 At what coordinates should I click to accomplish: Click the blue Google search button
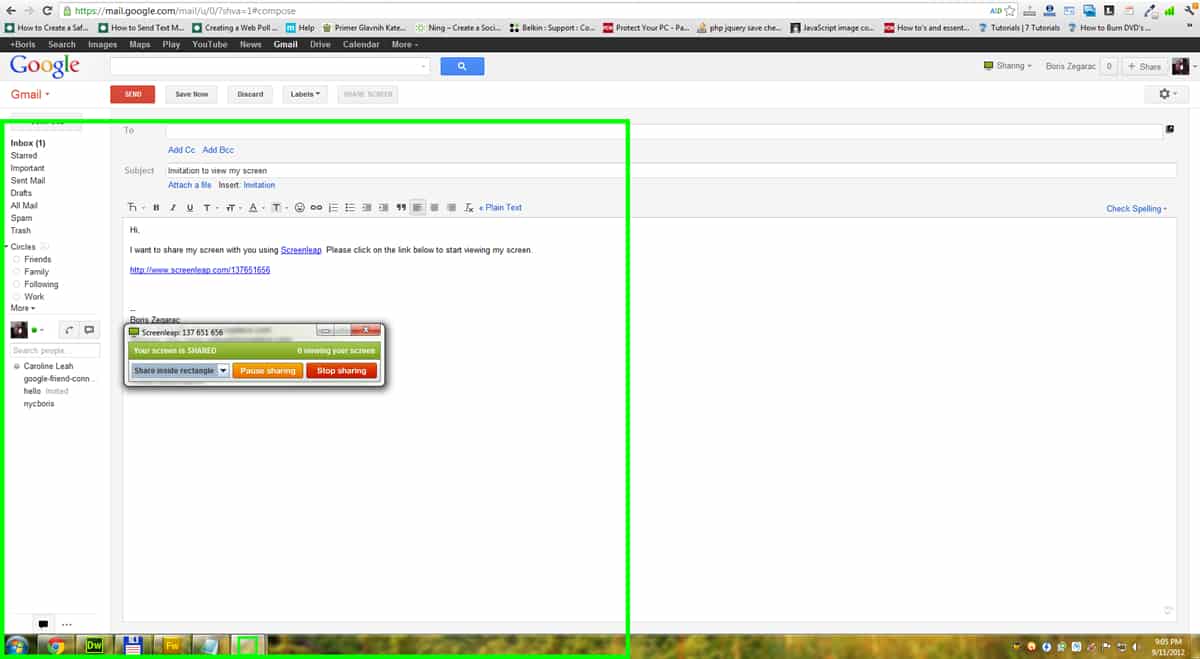(462, 66)
